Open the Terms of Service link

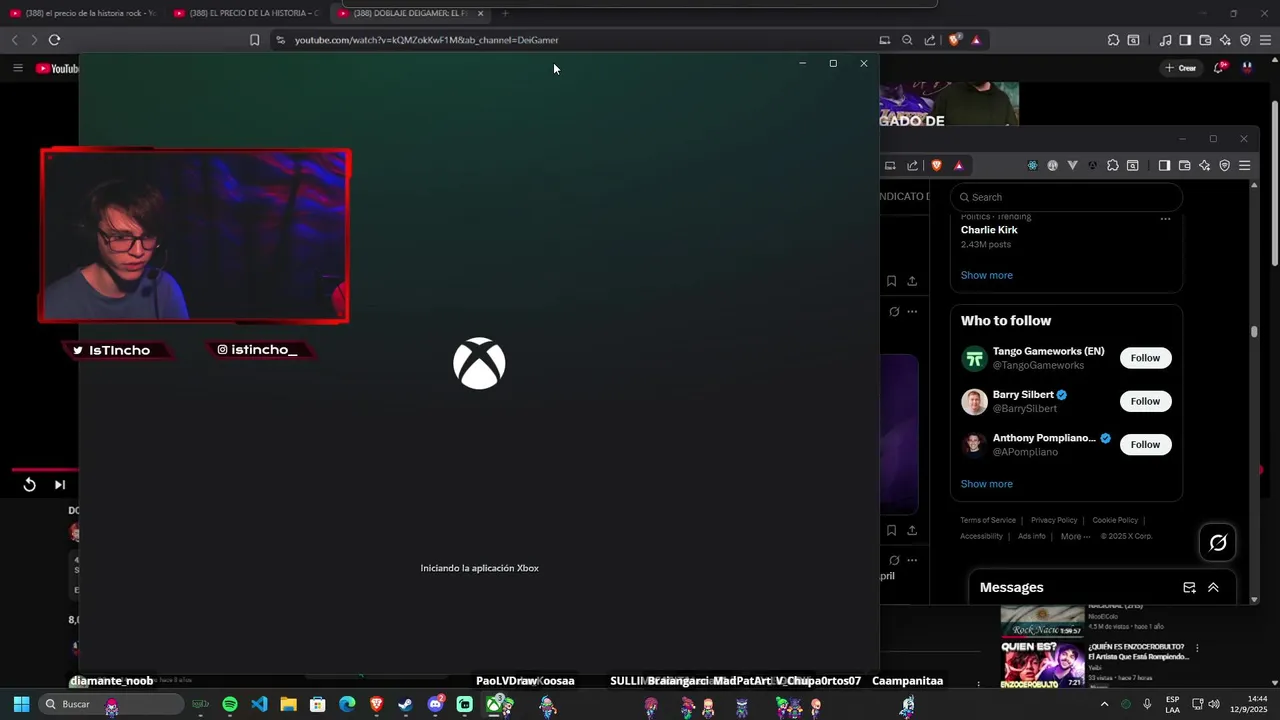tap(988, 520)
